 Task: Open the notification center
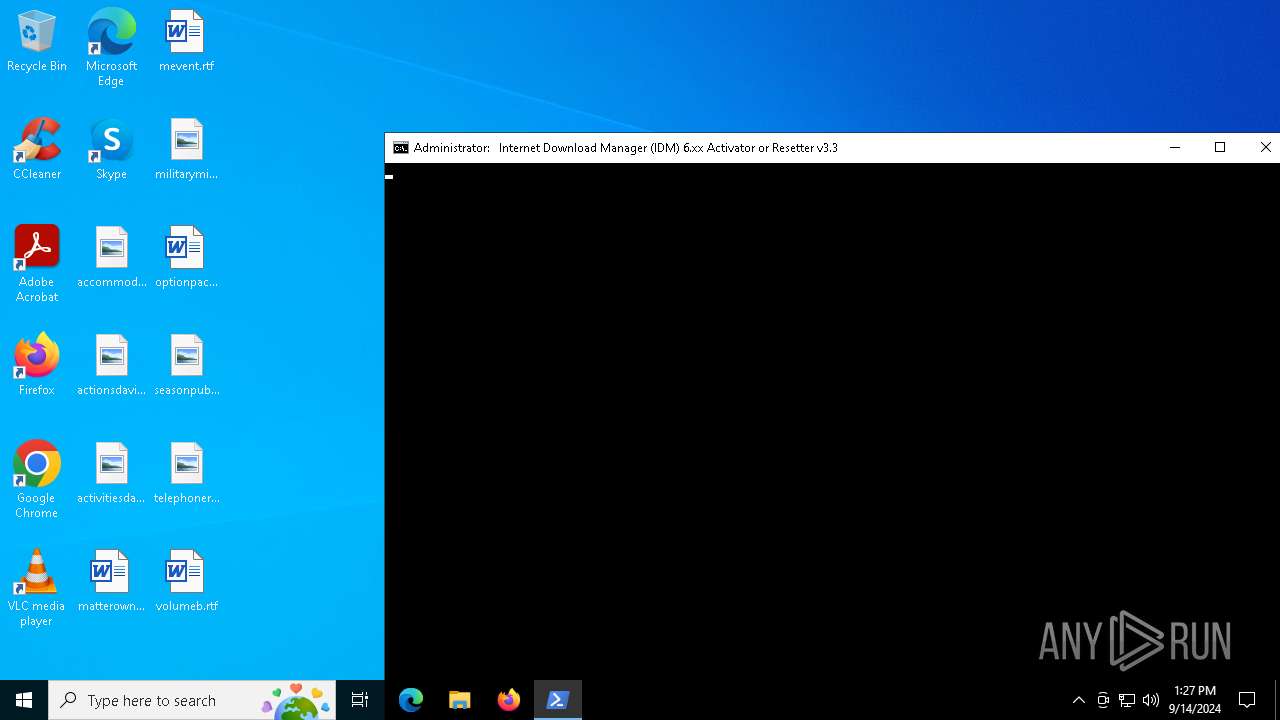1247,700
